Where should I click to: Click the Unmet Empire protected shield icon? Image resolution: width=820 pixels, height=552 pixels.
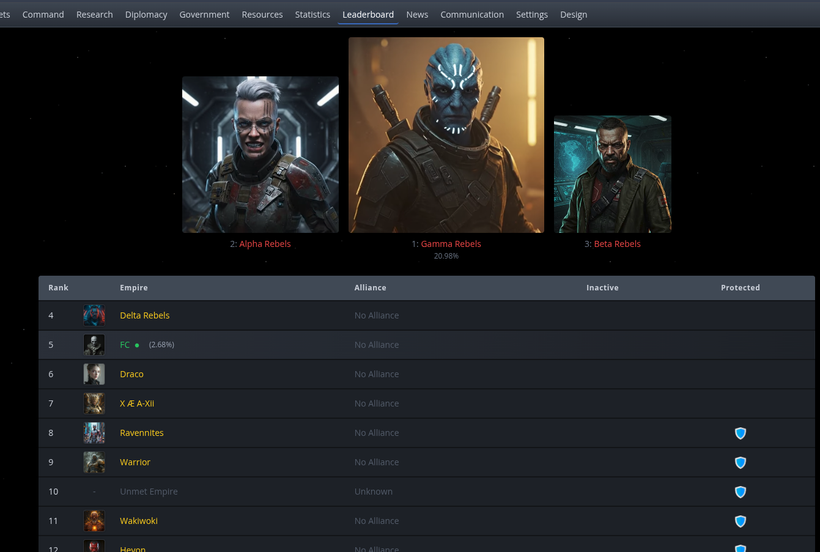pyautogui.click(x=740, y=491)
